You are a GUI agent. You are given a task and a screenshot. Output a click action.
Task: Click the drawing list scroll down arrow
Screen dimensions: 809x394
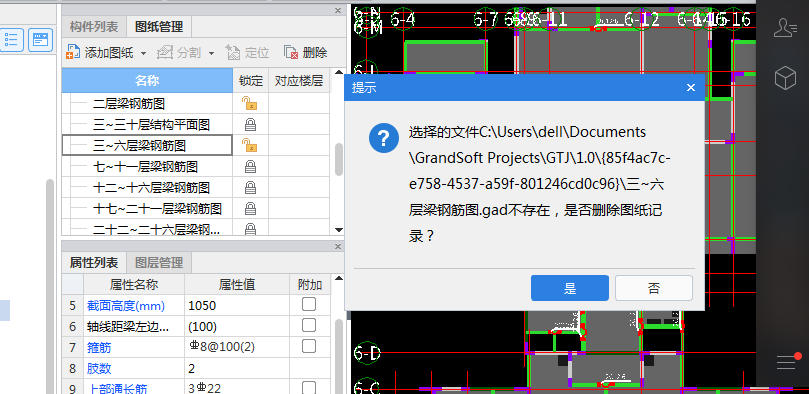[338, 230]
